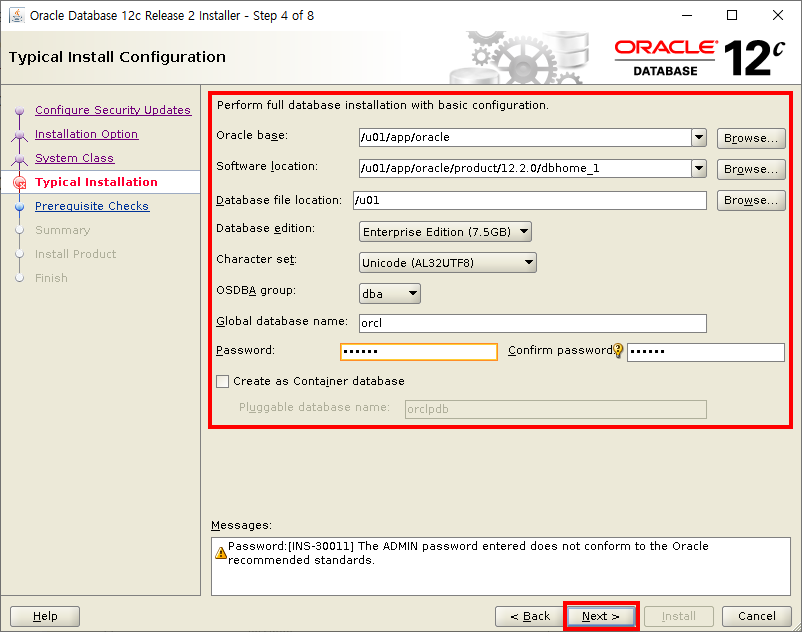
Task: Open the Help button
Action: 45,616
